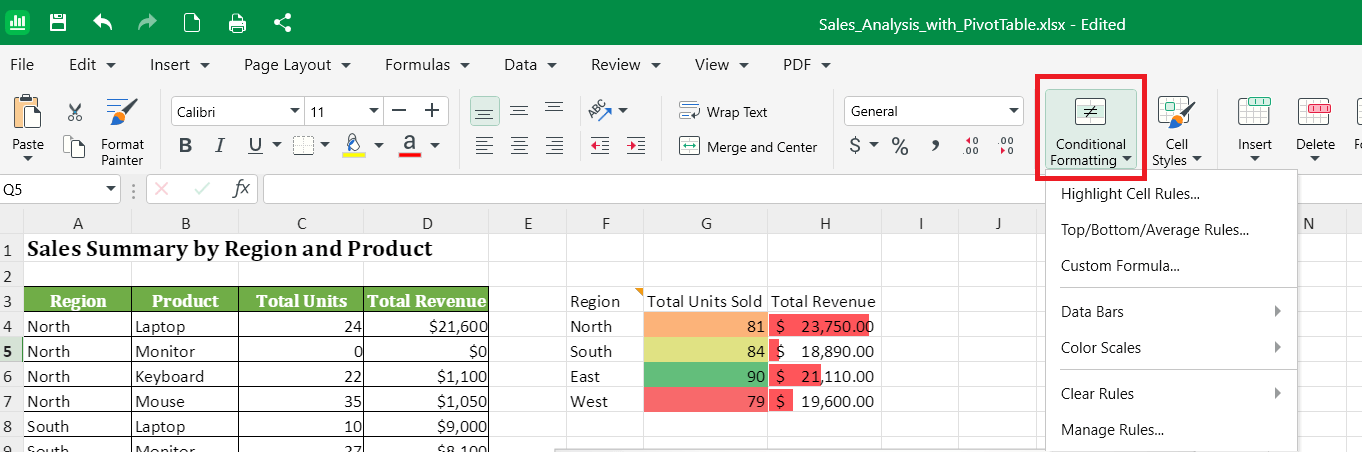Expand the Data Bars submenu
This screenshot has width=1362, height=452.
click(x=1171, y=312)
